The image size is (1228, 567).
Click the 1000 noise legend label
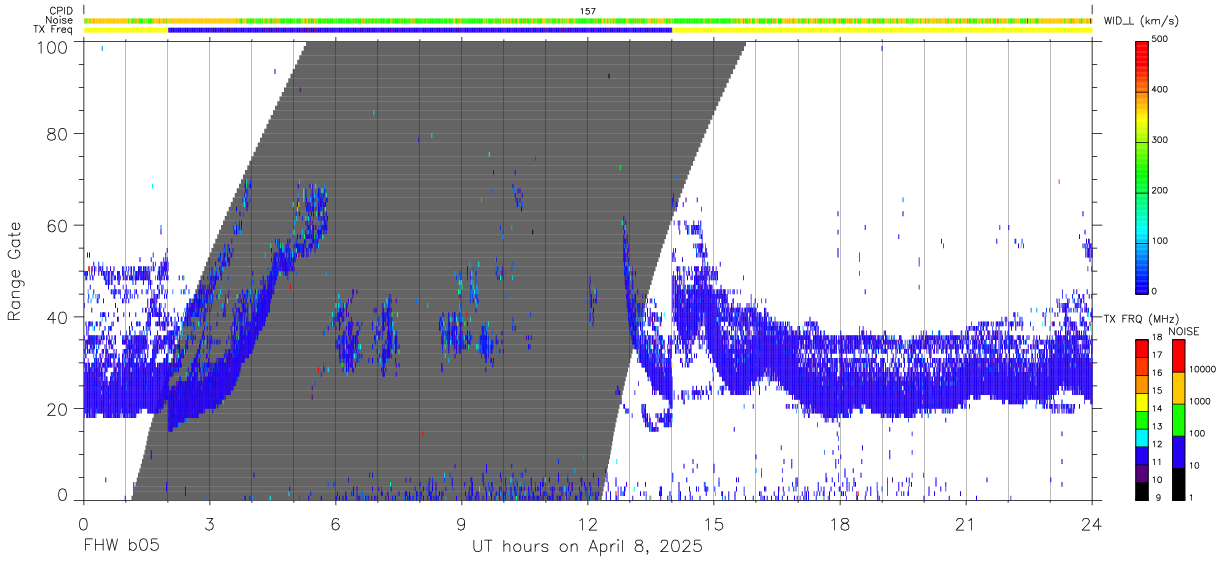[1201, 402]
